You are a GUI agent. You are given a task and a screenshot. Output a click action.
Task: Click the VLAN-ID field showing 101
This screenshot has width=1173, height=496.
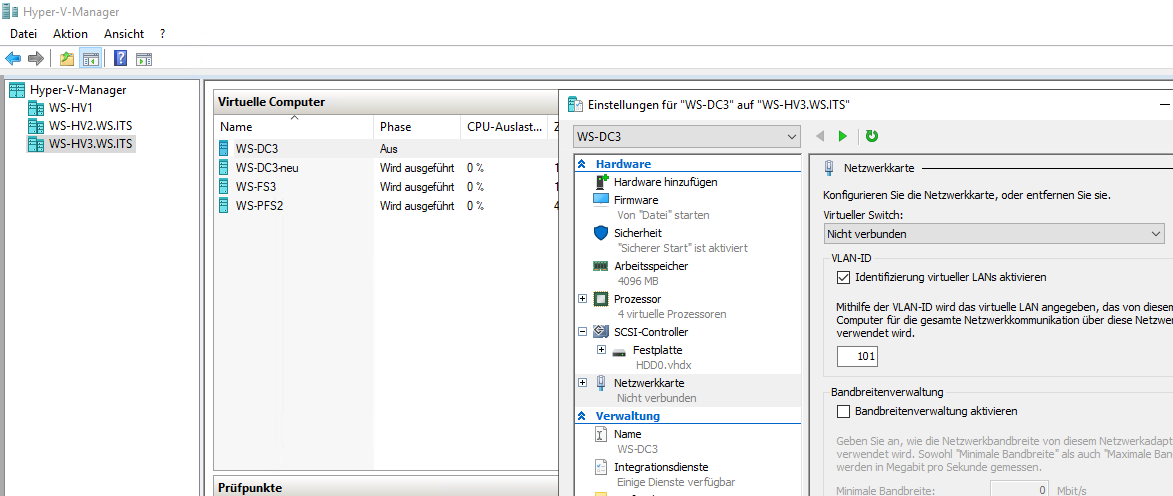[x=857, y=356]
